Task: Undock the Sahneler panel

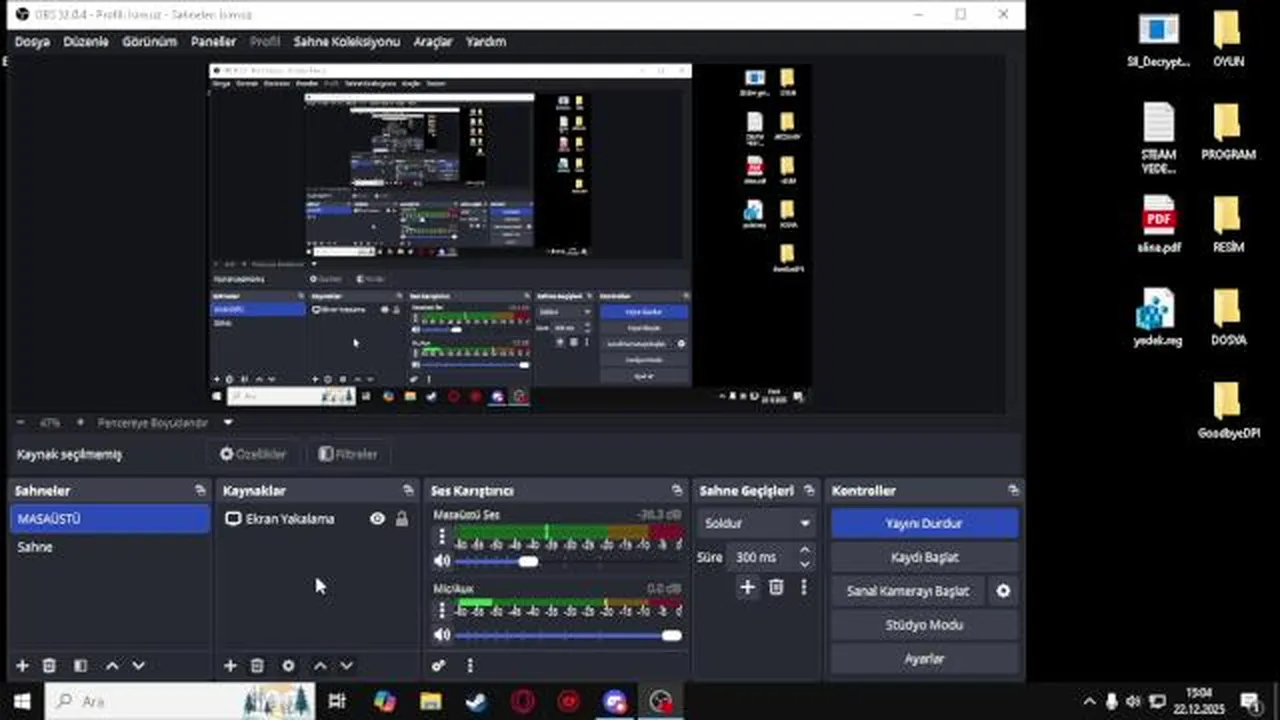Action: (200, 491)
